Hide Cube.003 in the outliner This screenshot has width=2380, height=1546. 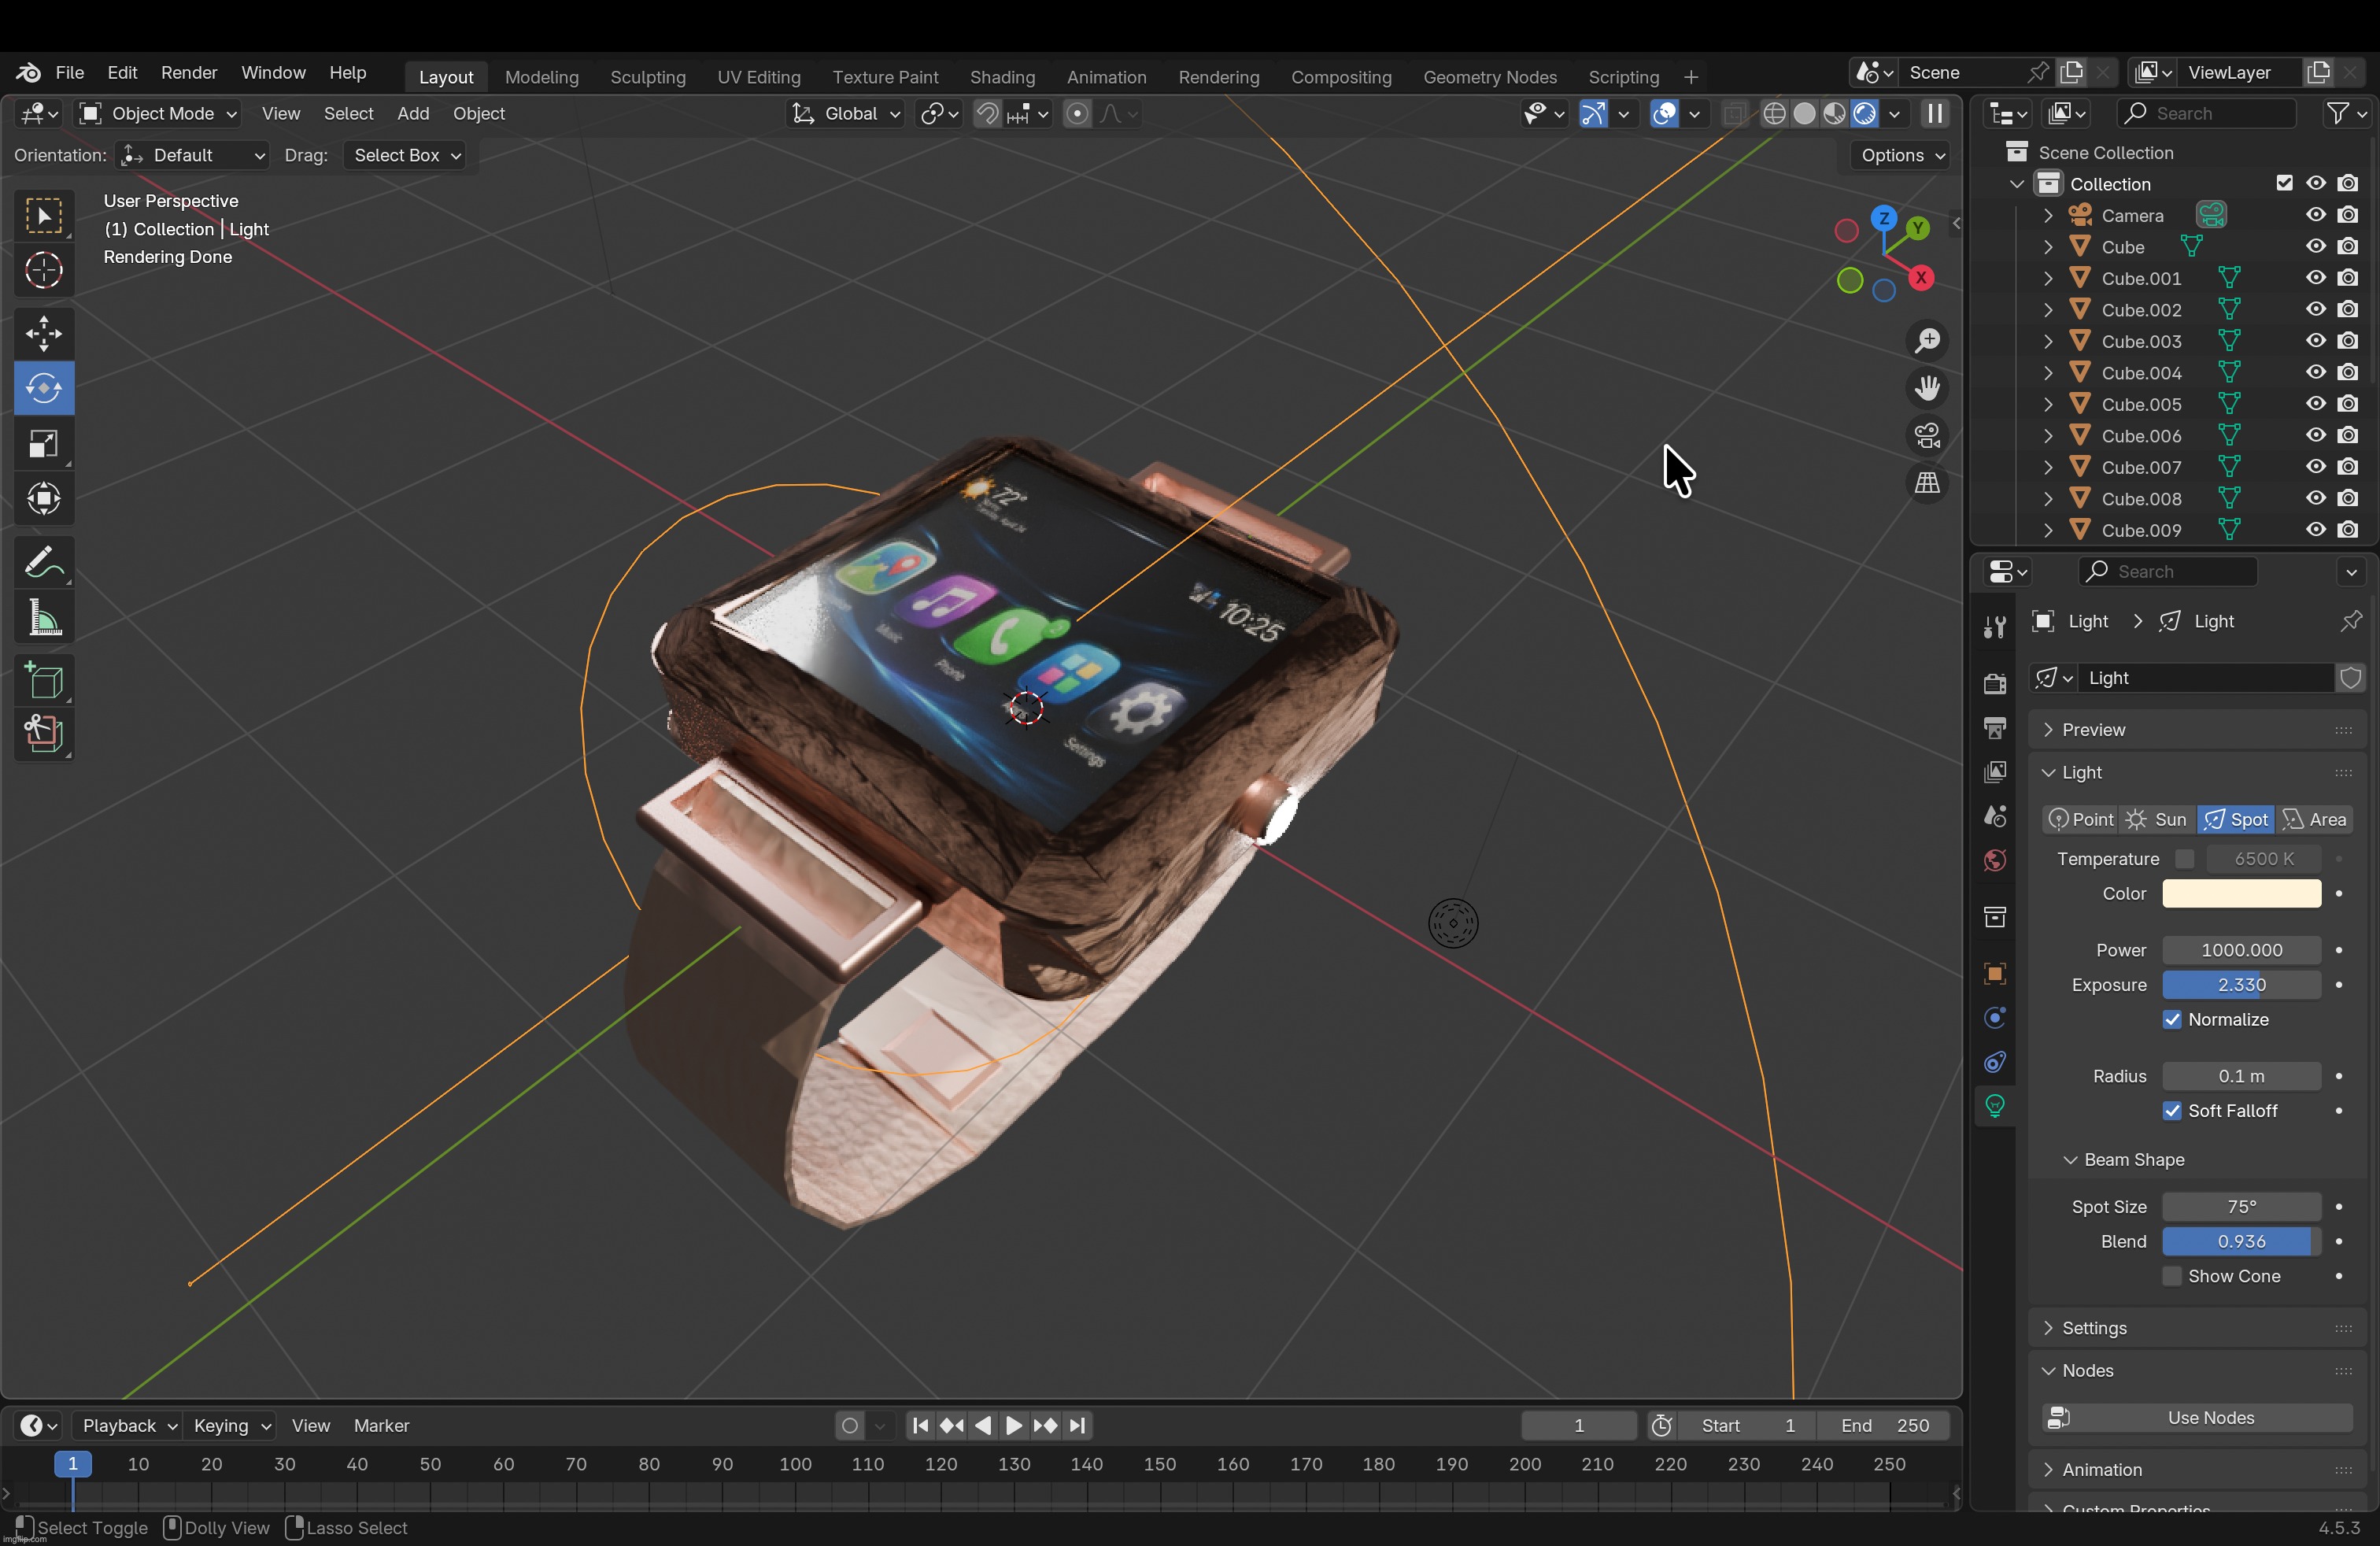click(2316, 341)
